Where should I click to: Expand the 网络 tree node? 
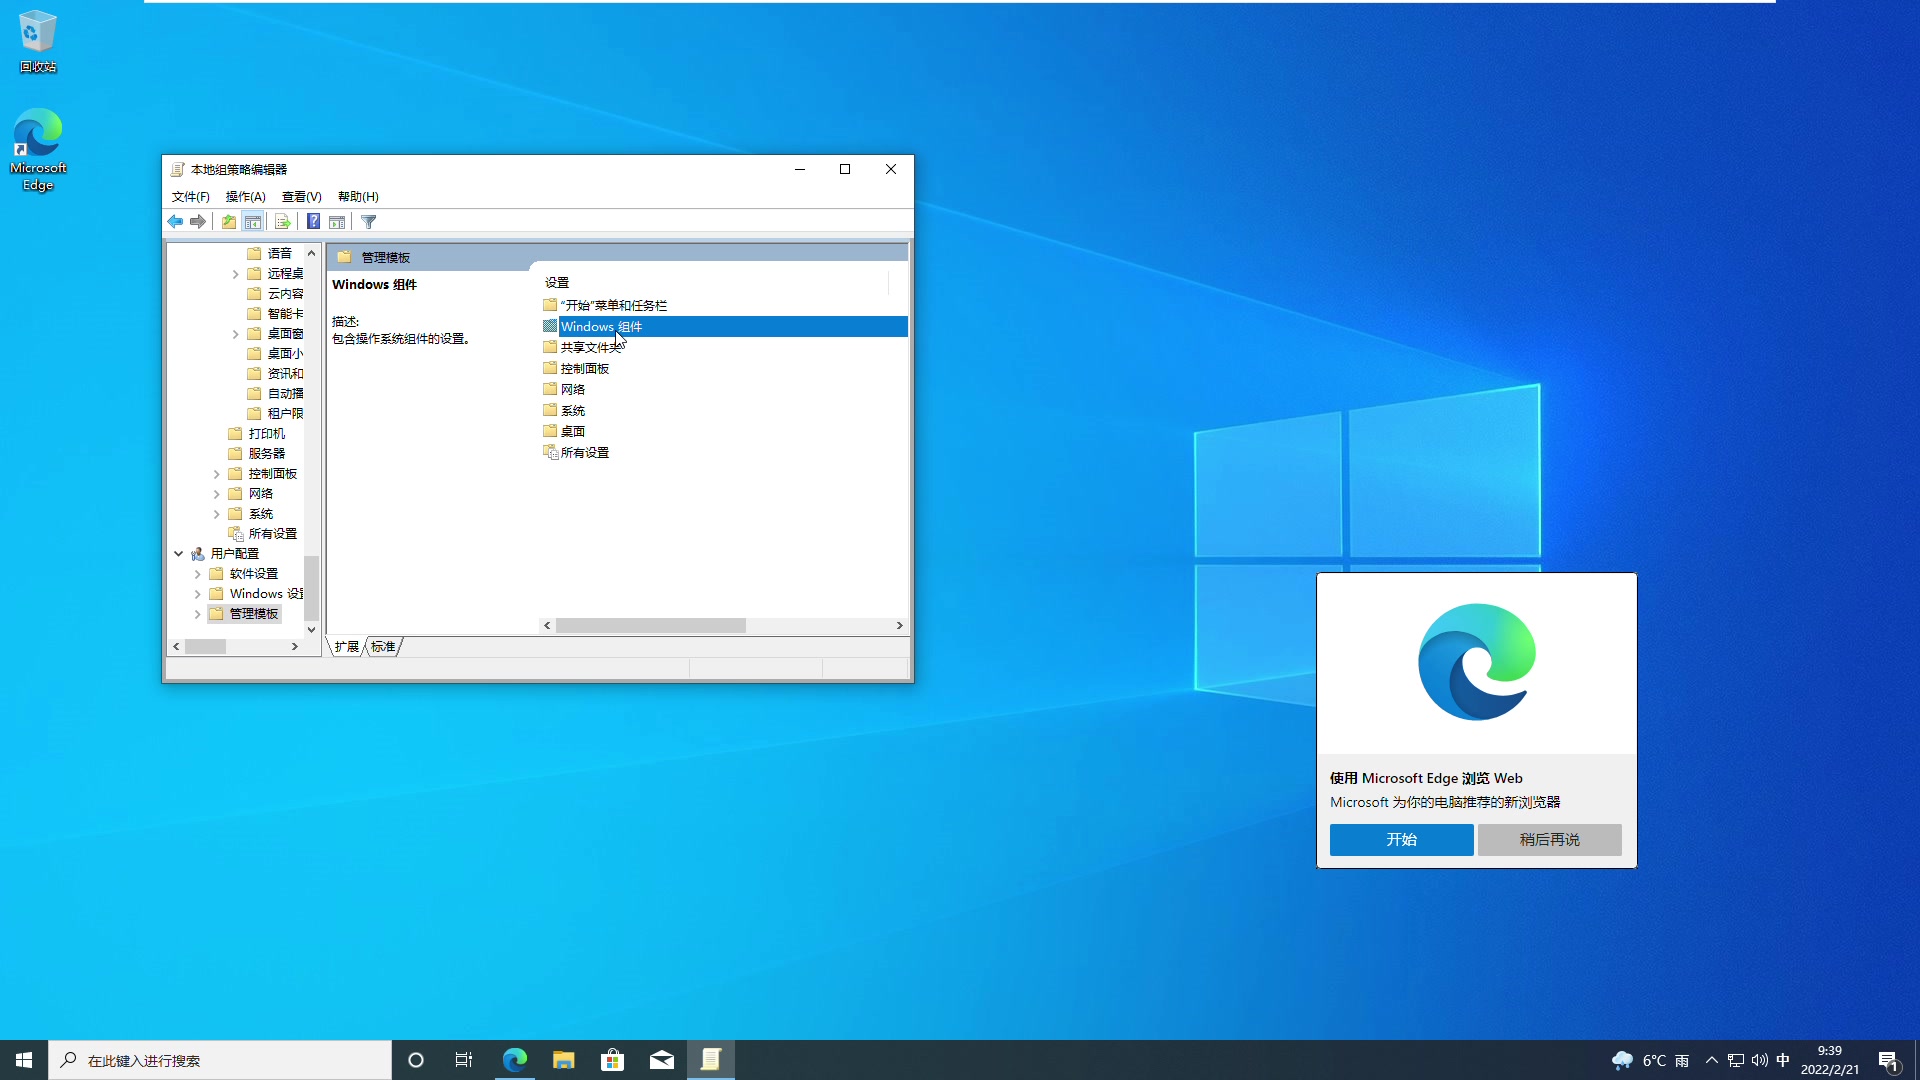tap(216, 494)
